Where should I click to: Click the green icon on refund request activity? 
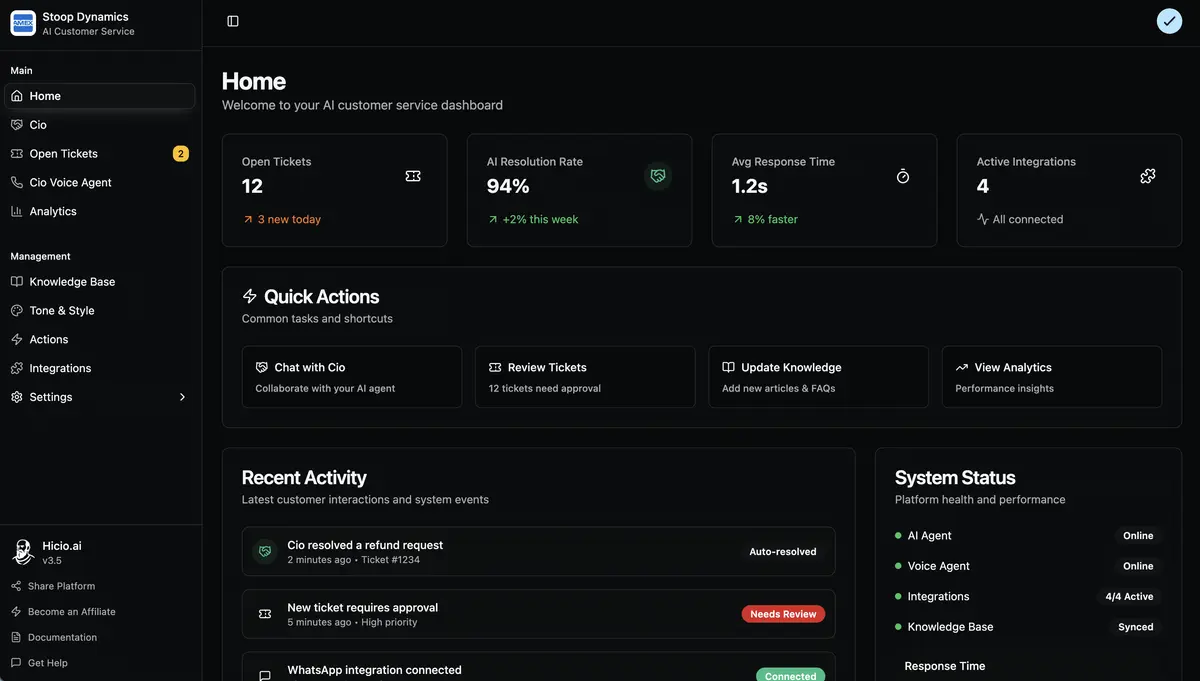(x=265, y=551)
